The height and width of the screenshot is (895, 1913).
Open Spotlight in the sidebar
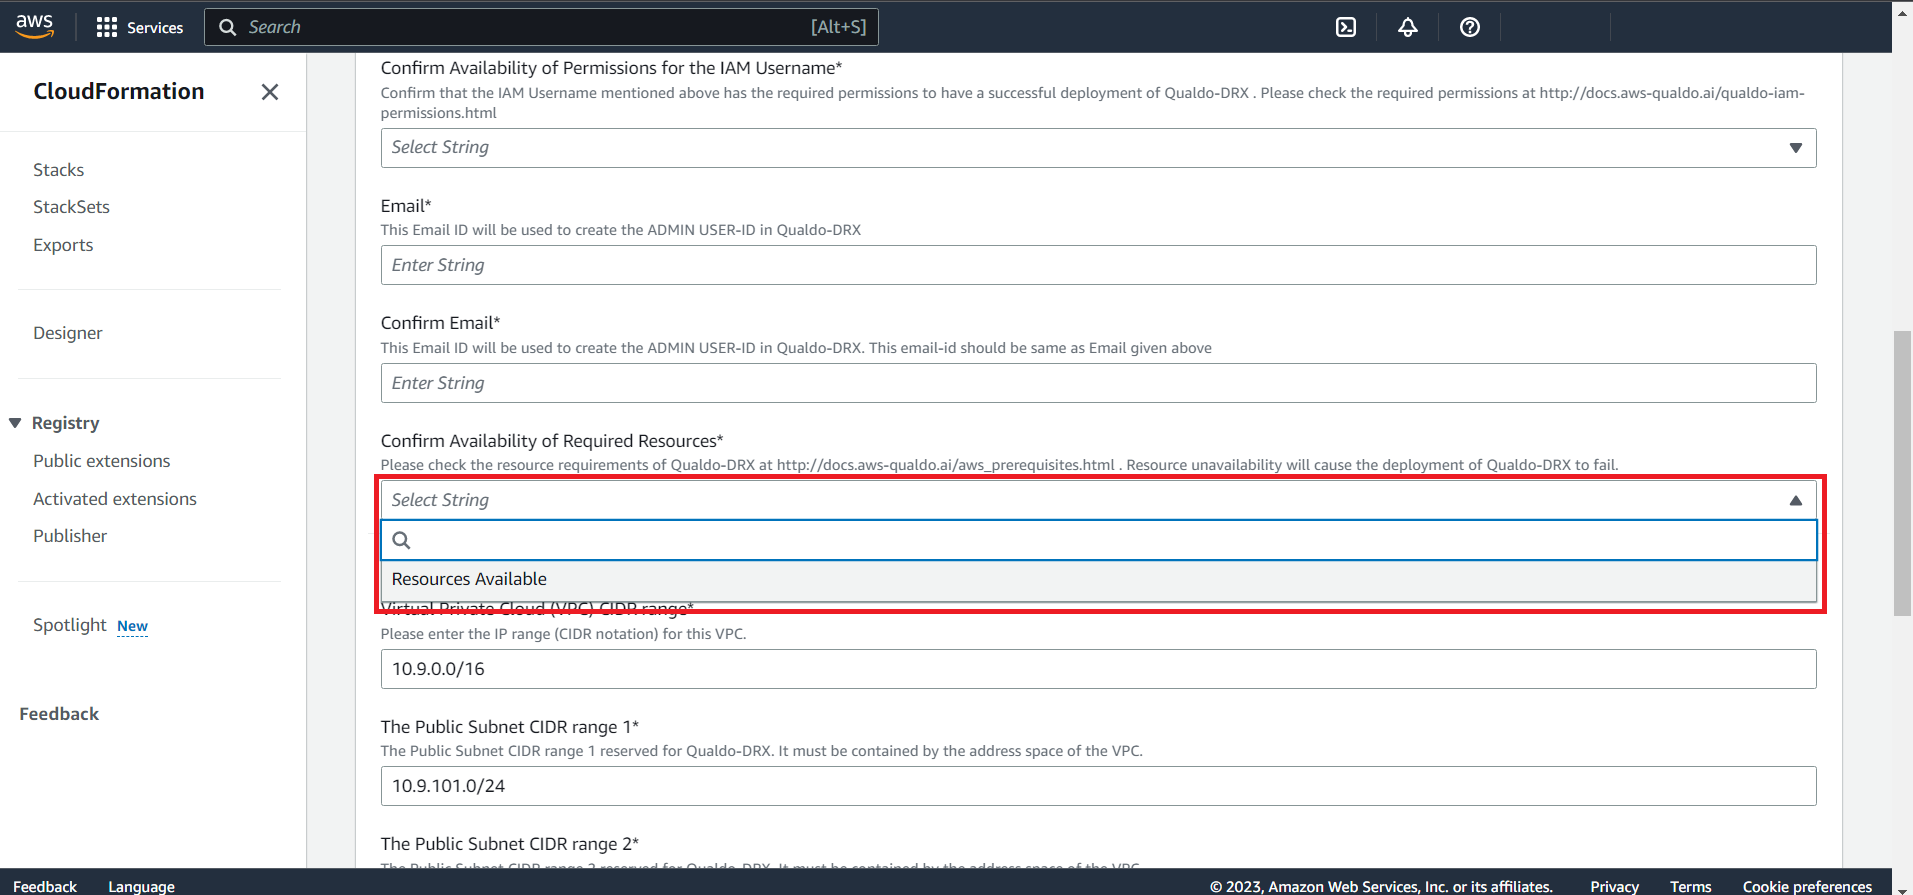[69, 625]
